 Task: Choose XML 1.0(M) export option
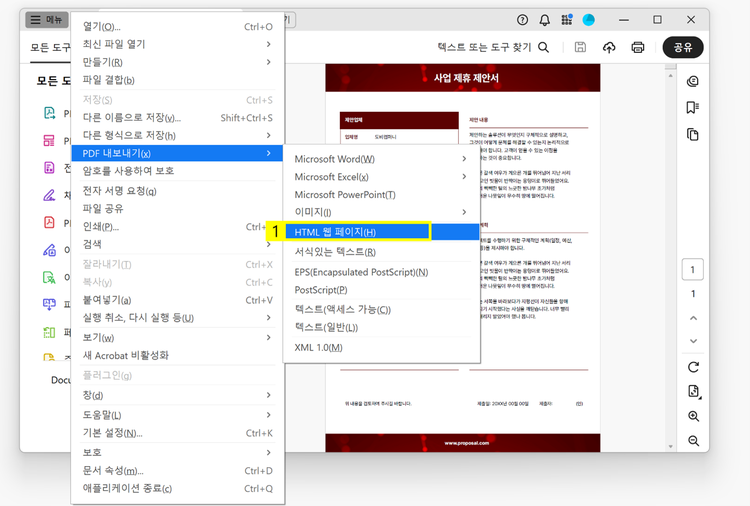tap(381, 347)
